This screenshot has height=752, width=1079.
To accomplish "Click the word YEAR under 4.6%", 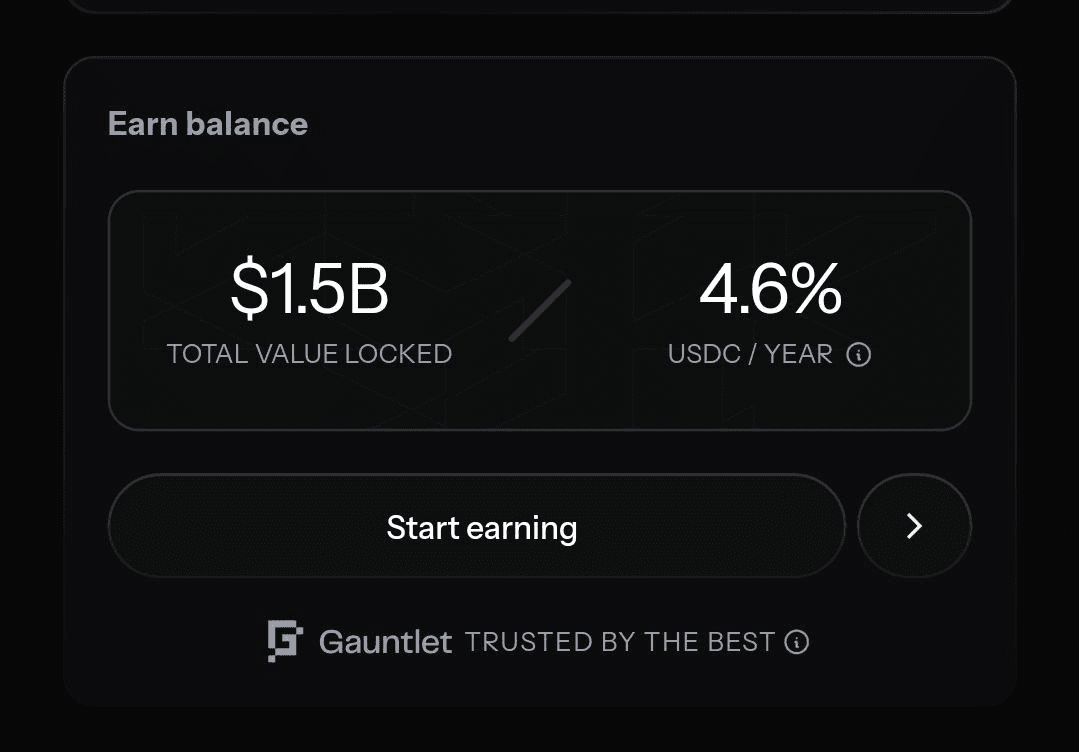I will [x=801, y=354].
